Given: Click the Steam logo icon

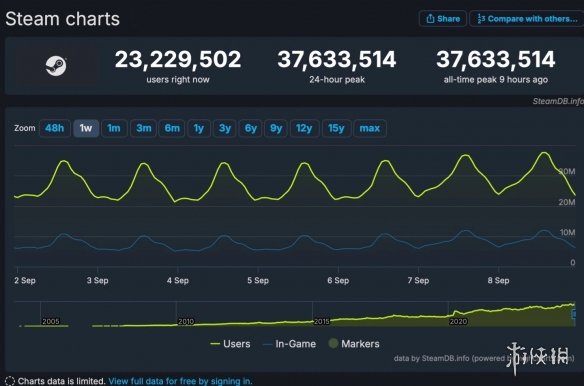Looking at the screenshot, I should tap(56, 66).
